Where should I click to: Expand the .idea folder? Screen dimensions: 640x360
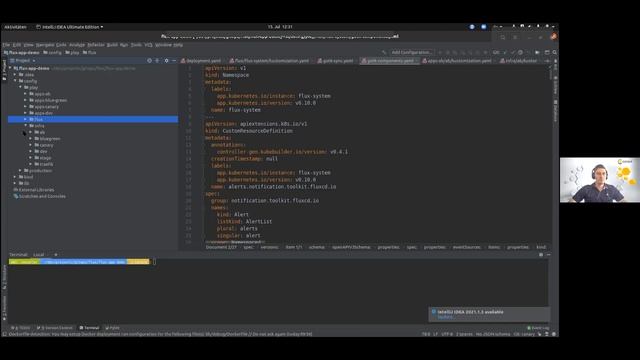[15, 75]
